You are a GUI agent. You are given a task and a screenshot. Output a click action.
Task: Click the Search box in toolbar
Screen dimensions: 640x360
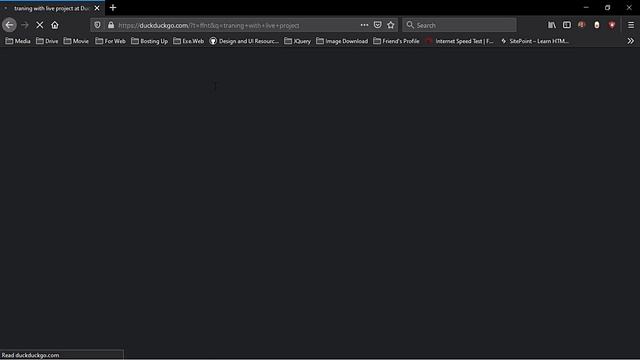tap(459, 25)
